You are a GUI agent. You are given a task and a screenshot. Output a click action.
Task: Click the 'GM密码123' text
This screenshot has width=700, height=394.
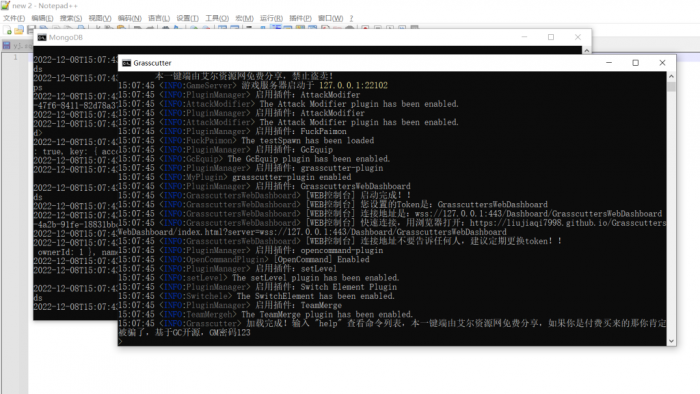(x=229, y=332)
